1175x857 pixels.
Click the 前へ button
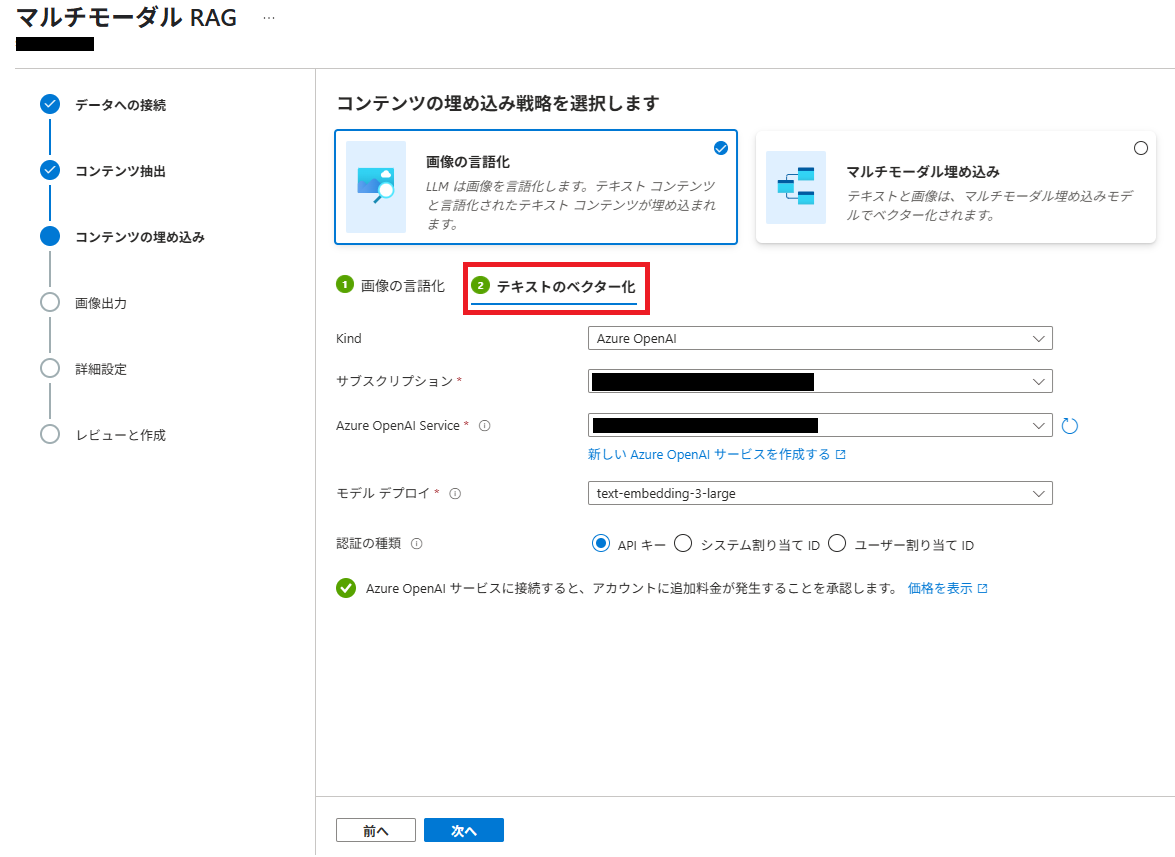click(375, 830)
